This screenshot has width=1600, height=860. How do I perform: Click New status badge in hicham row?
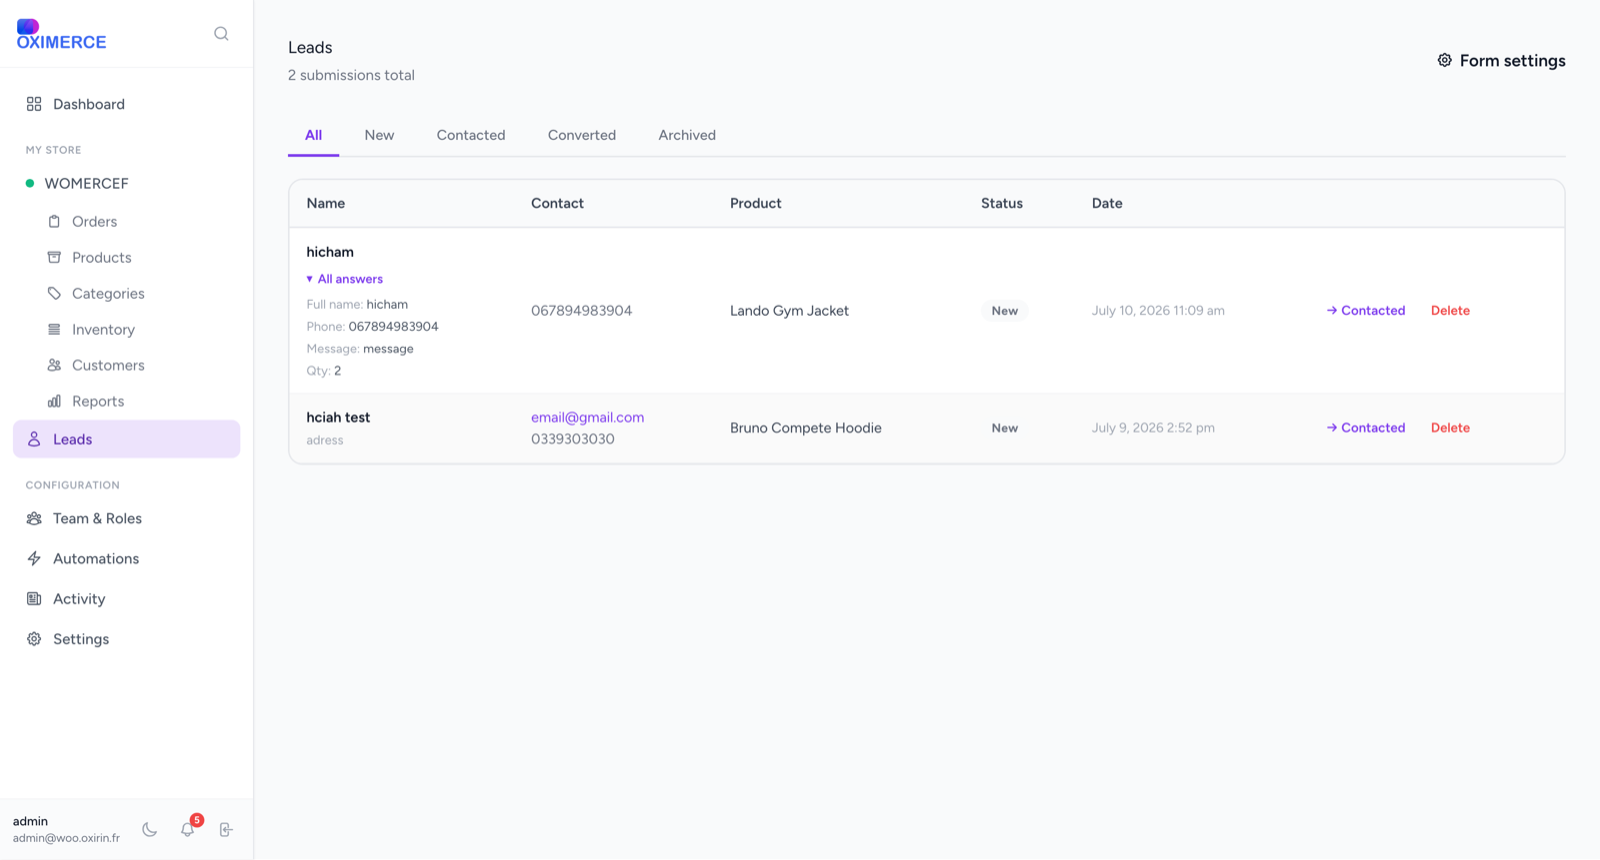point(1005,311)
